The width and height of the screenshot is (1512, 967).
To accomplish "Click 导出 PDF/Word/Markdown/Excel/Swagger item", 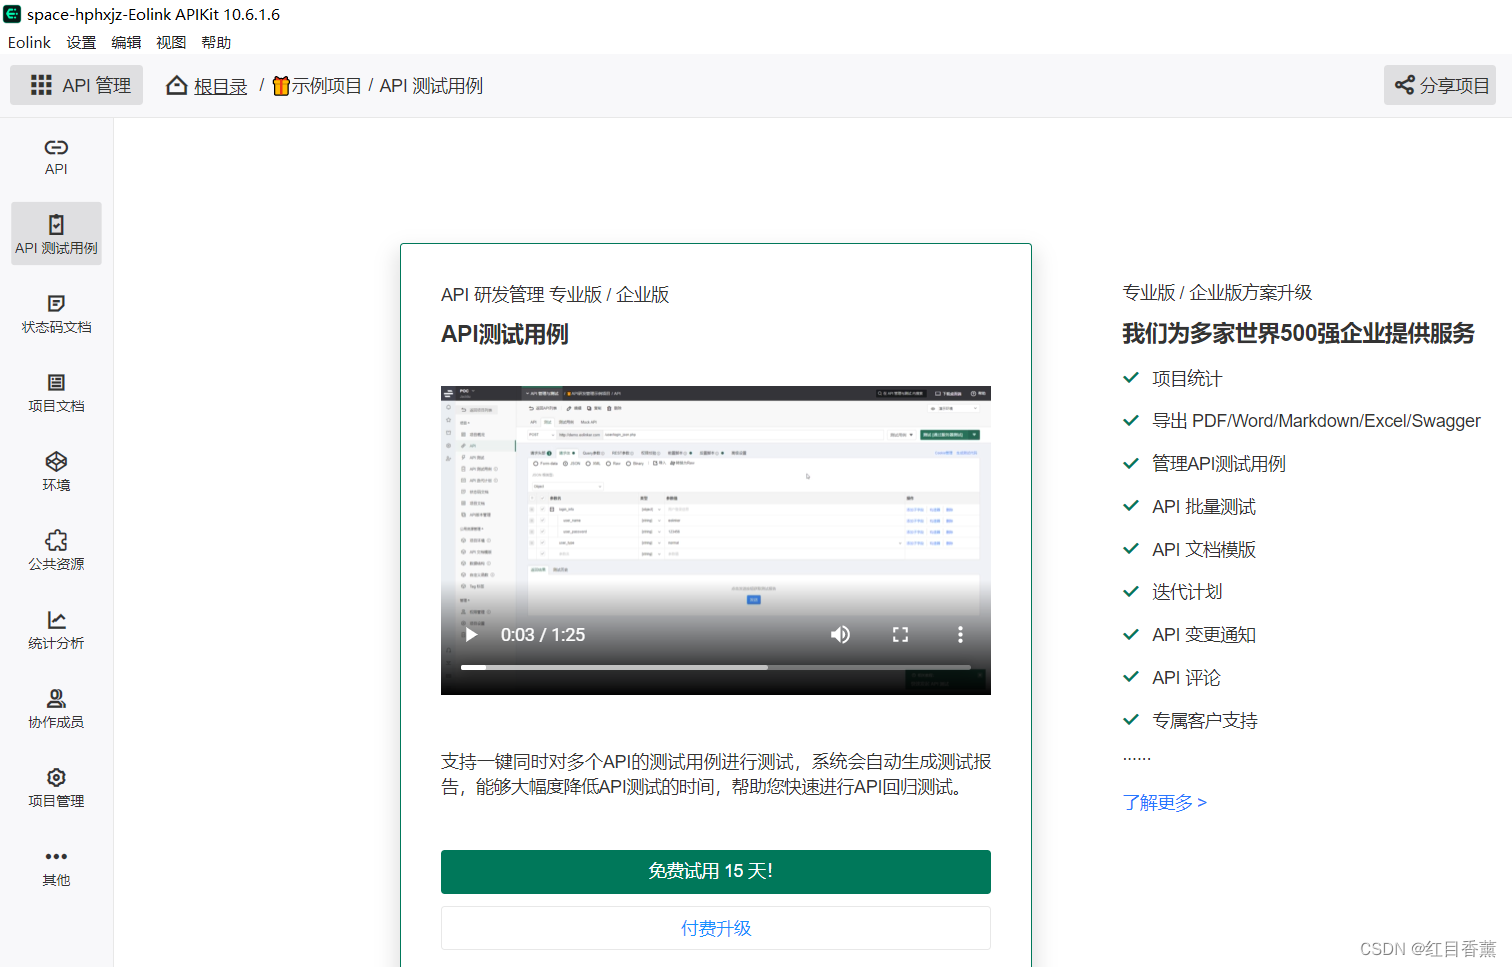I will (x=1316, y=421).
